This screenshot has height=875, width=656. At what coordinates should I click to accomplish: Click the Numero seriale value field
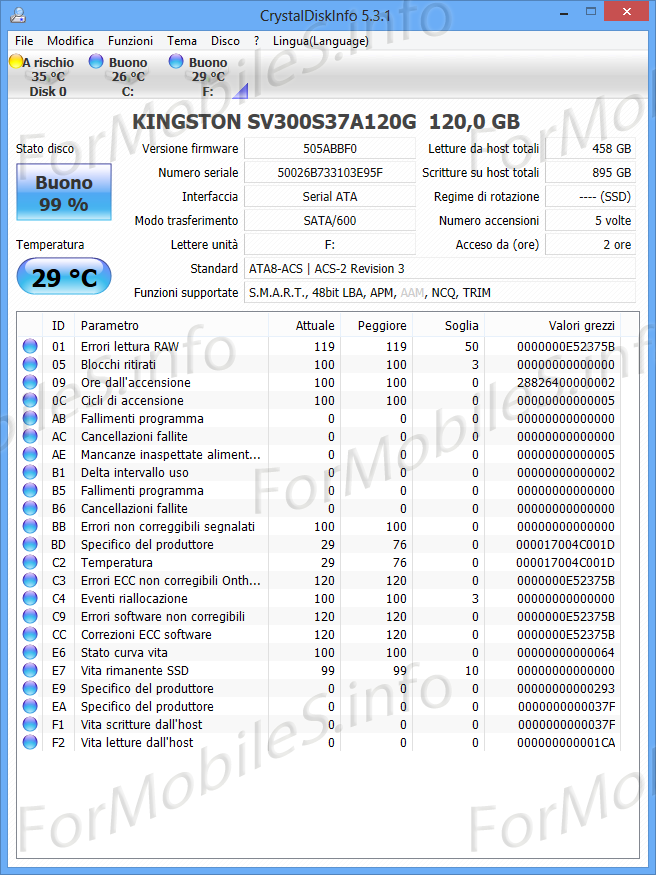pyautogui.click(x=330, y=173)
